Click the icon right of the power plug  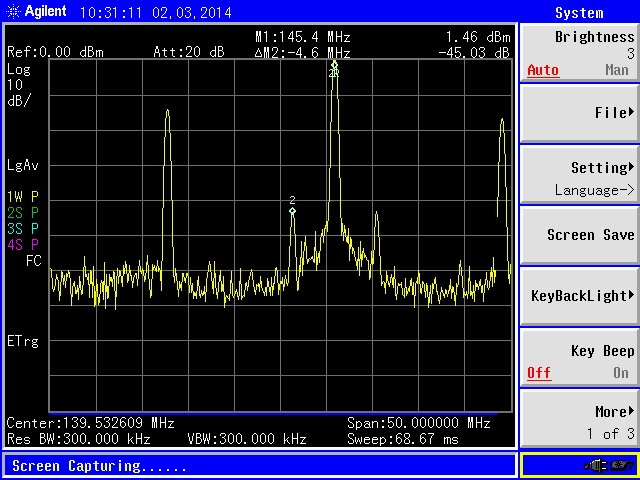coord(623,465)
